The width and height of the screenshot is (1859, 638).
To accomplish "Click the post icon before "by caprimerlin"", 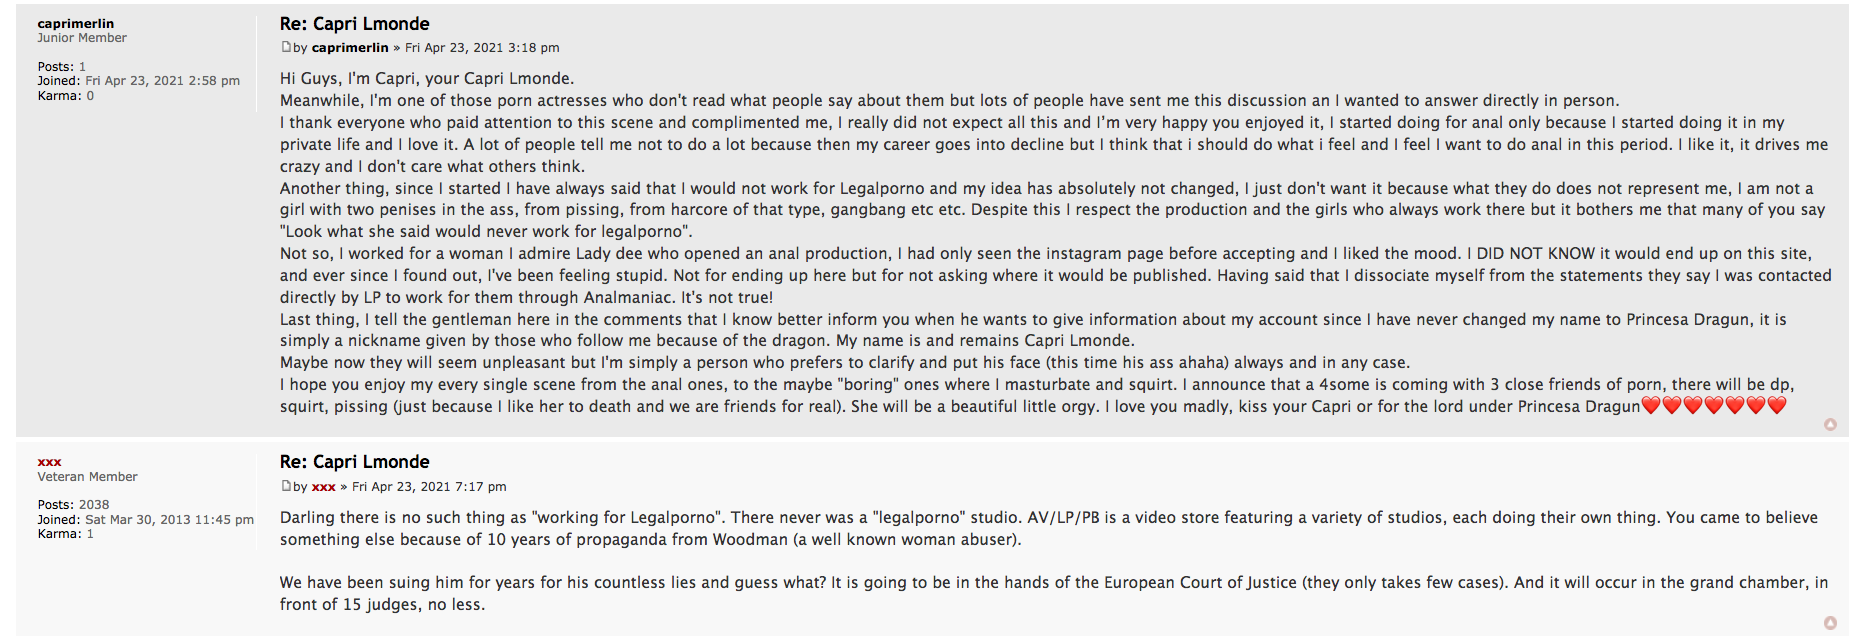I will click(x=286, y=47).
